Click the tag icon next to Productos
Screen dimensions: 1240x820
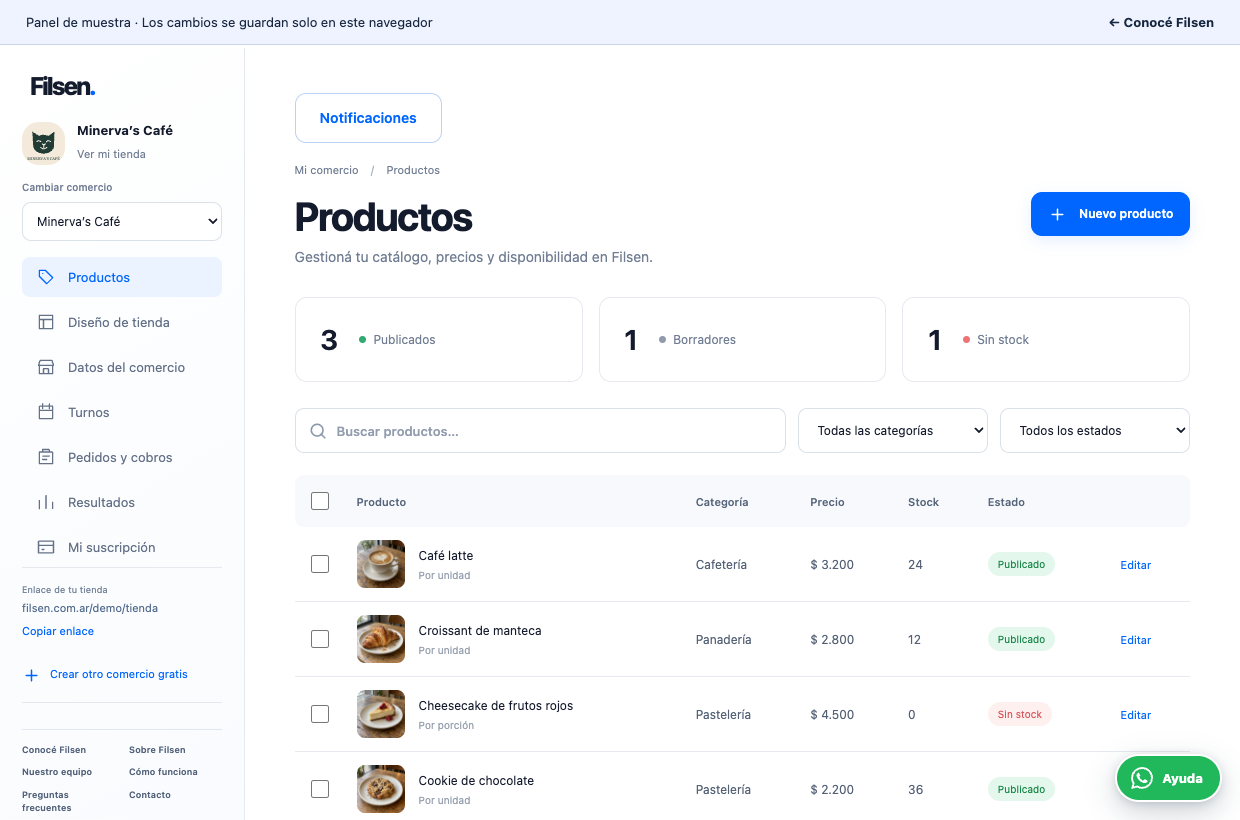coord(46,277)
